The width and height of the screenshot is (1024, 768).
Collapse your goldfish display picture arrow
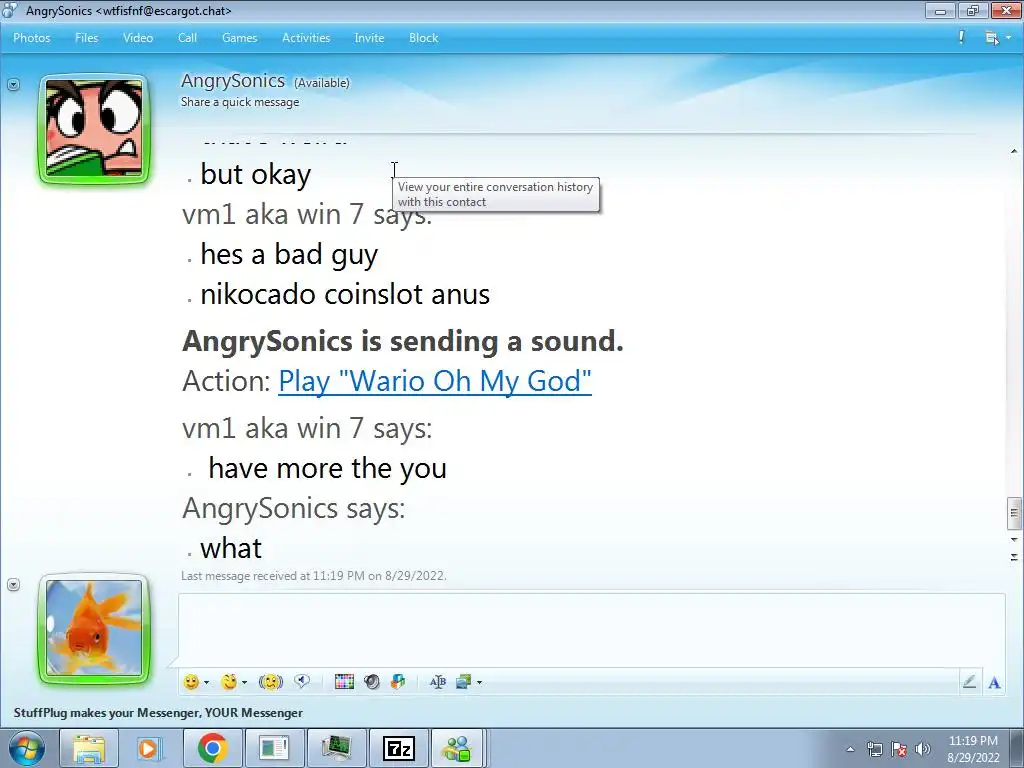(13, 584)
